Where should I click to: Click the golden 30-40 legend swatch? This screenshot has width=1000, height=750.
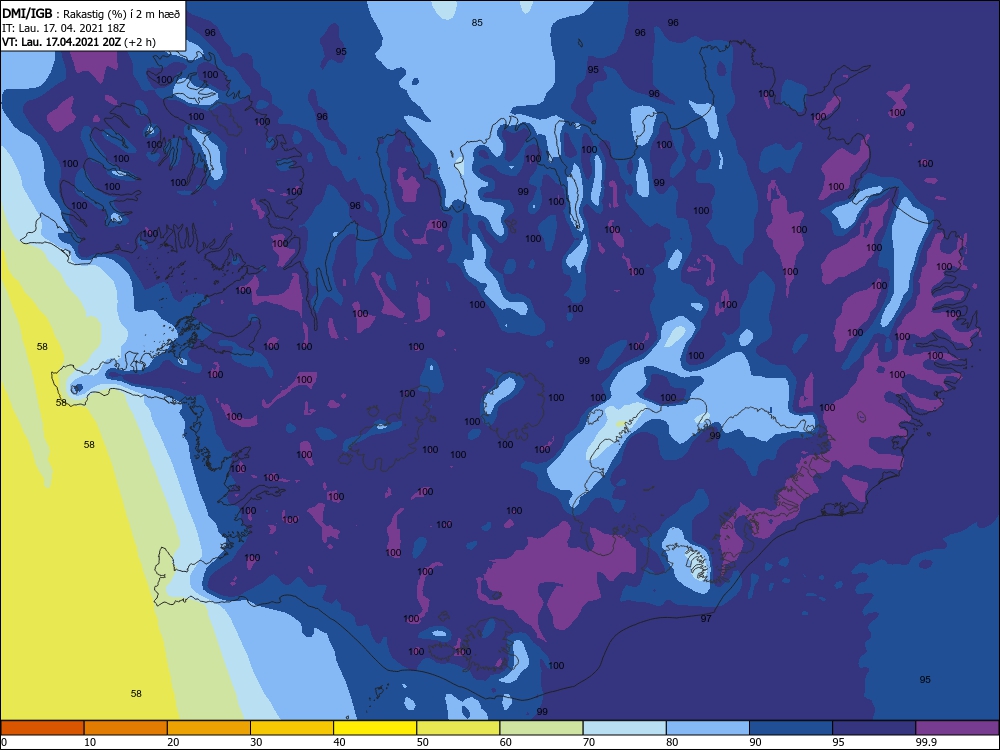[292, 728]
